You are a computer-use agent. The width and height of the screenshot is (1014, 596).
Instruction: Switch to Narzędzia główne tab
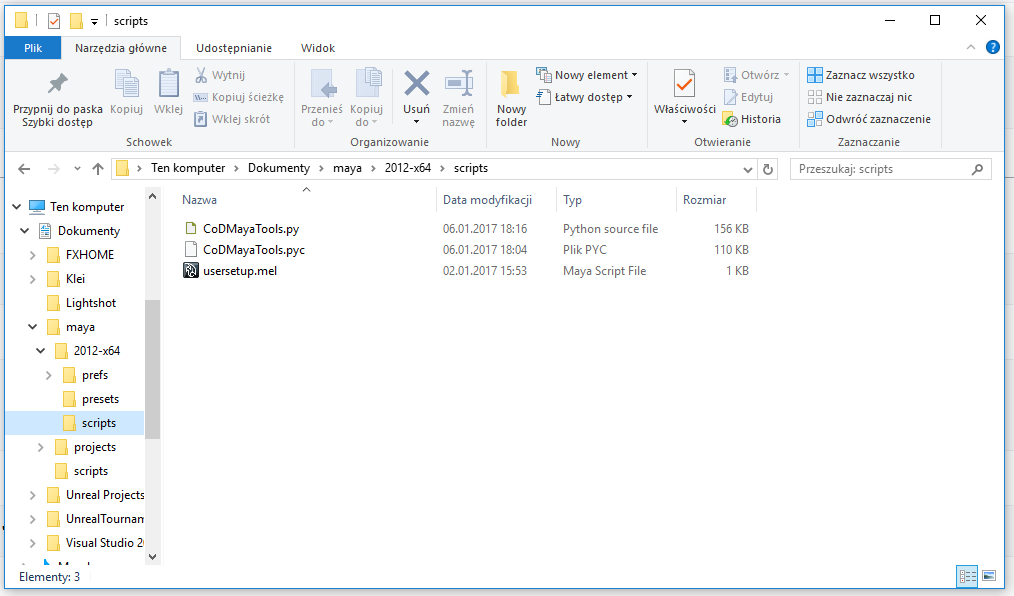pyautogui.click(x=121, y=48)
